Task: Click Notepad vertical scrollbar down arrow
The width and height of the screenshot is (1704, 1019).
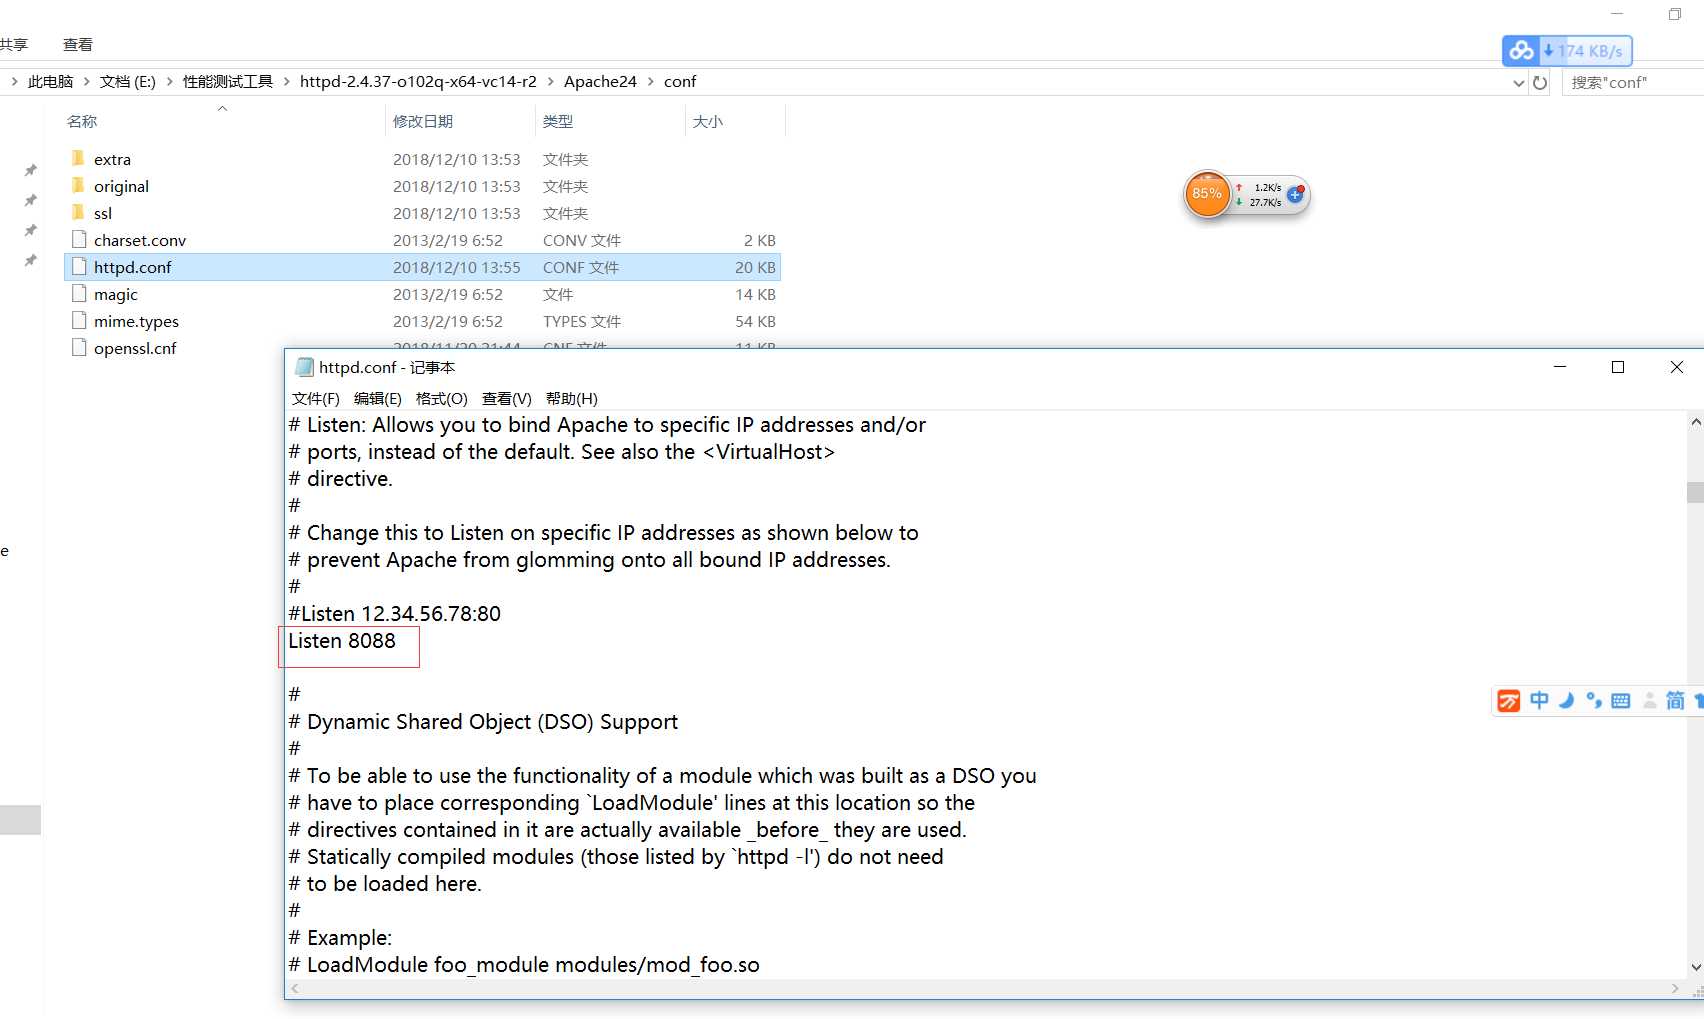Action: click(x=1695, y=967)
